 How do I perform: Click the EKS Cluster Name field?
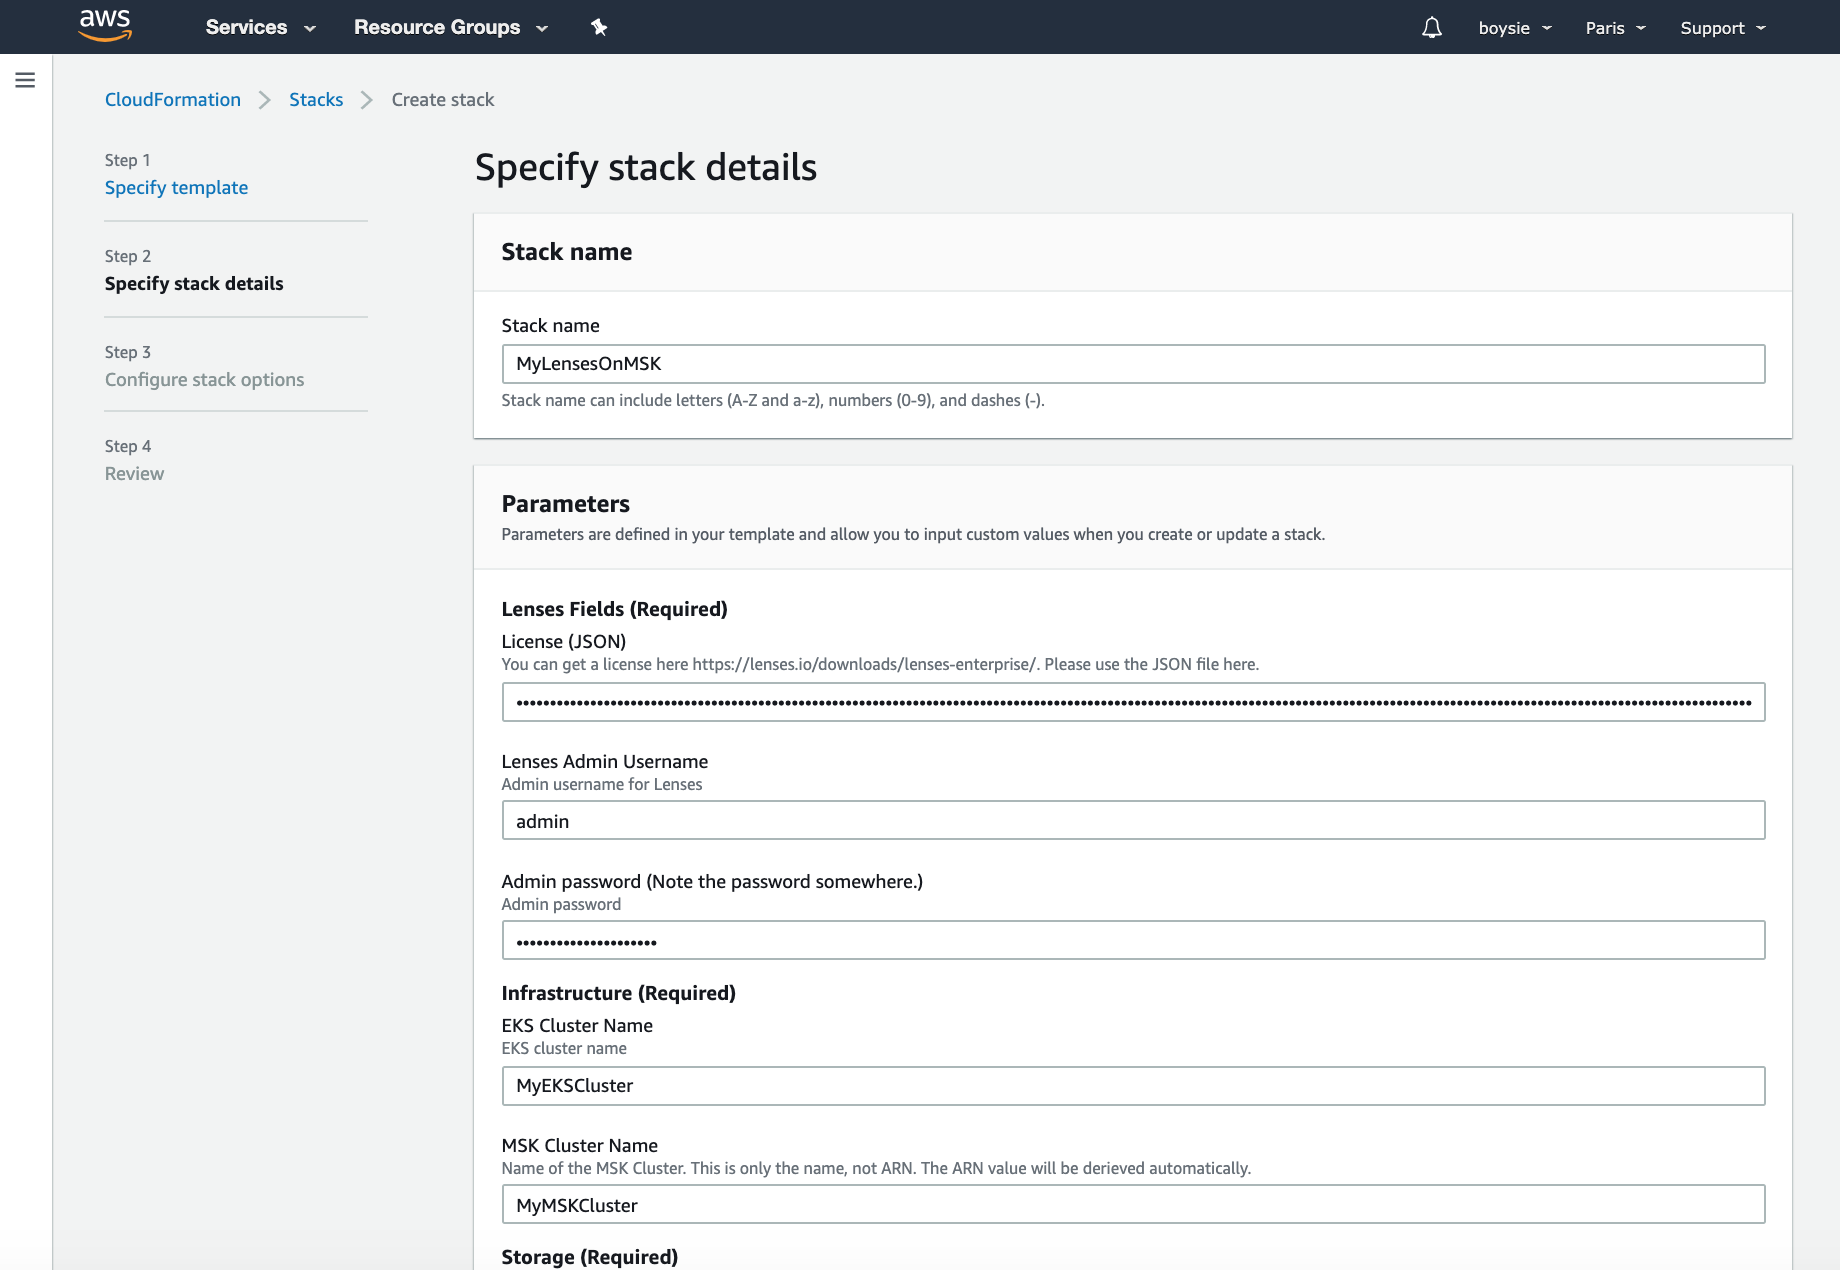point(1133,1086)
